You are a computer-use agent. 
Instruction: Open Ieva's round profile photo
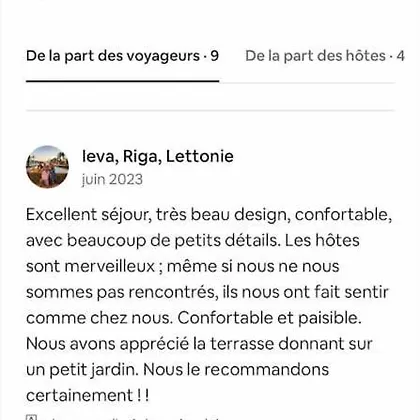[x=47, y=167]
